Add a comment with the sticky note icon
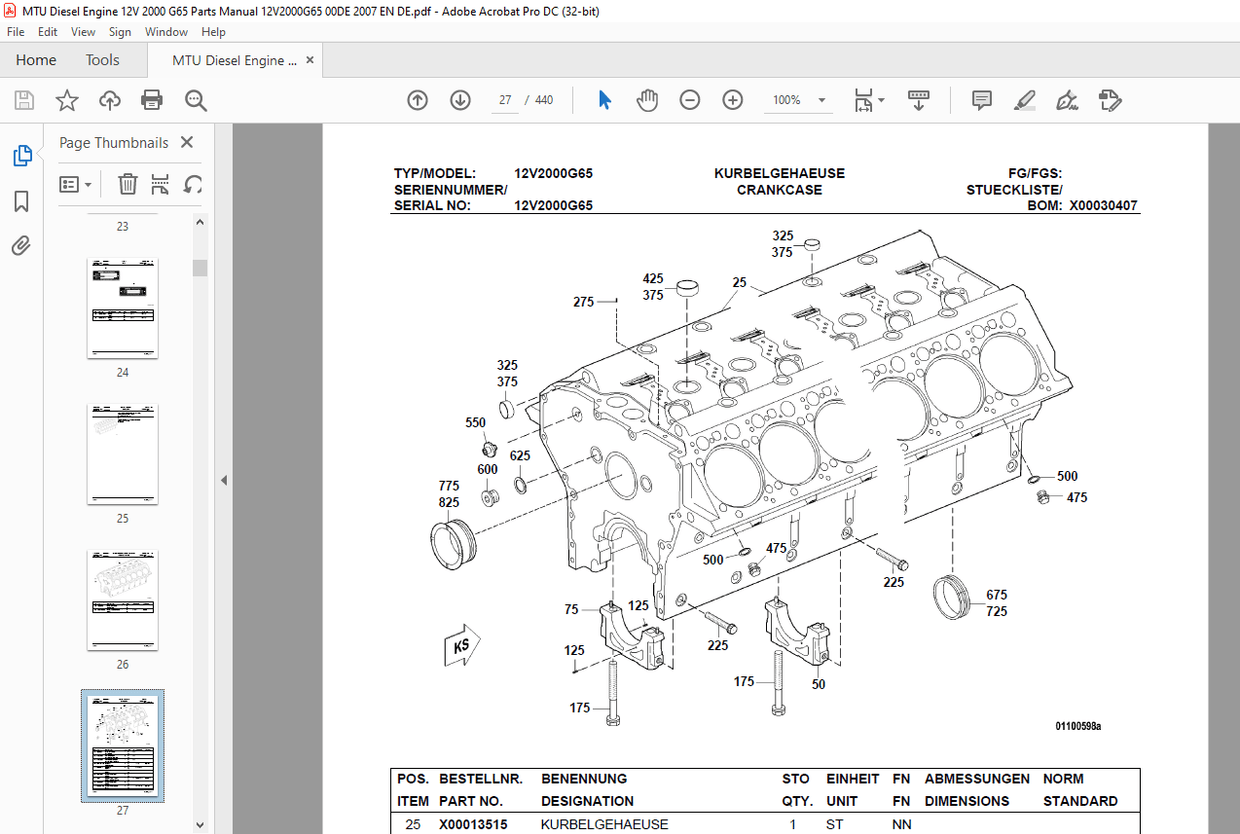 (982, 100)
